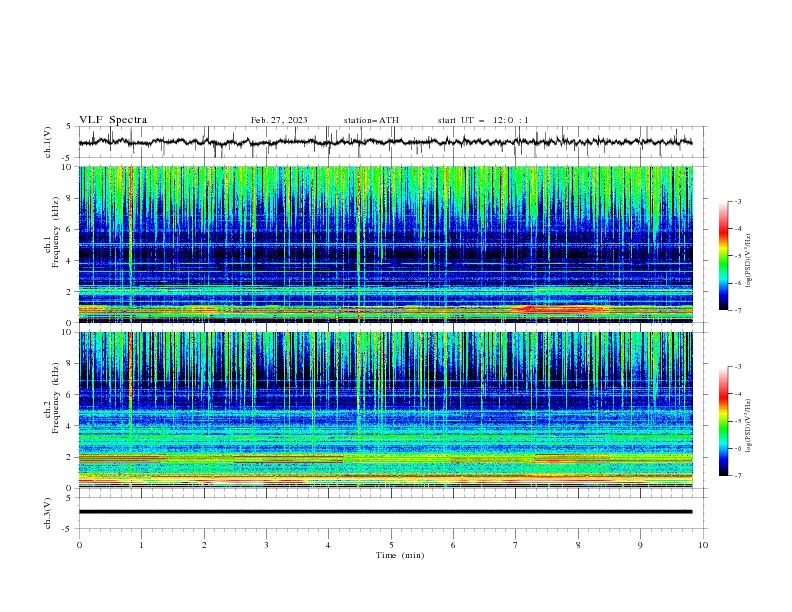Viewport: 792px width, 612px height.
Task: Click the "station=ATH" header label
Action: pyautogui.click(x=371, y=120)
